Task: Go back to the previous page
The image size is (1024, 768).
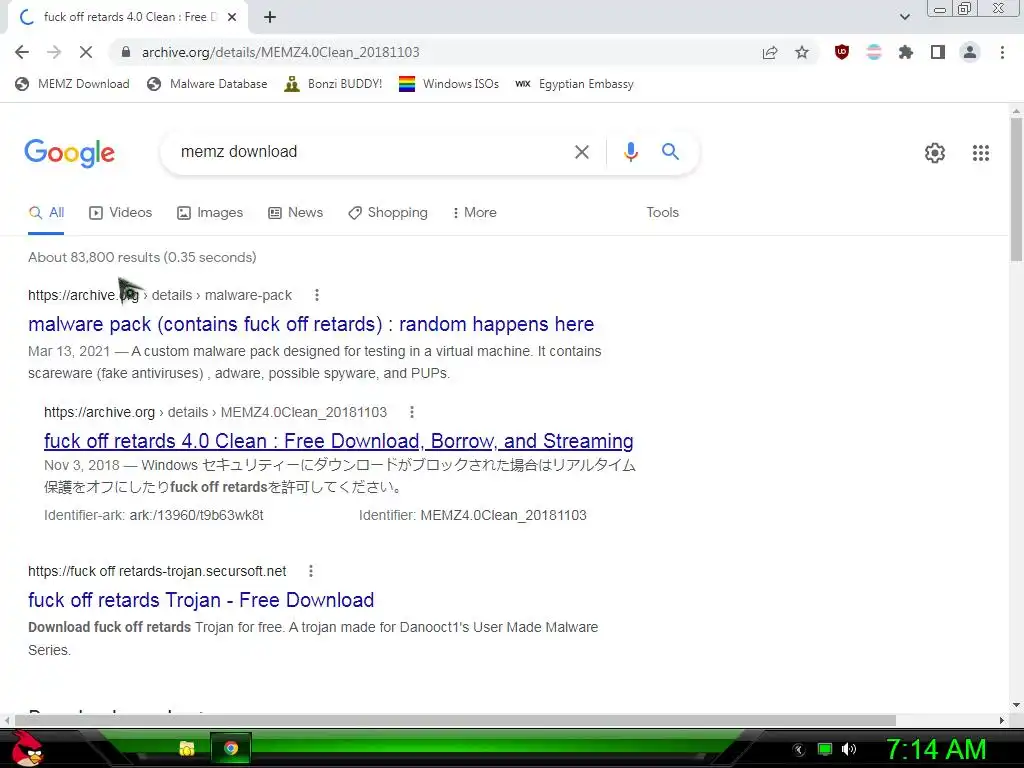Action: pyautogui.click(x=22, y=52)
